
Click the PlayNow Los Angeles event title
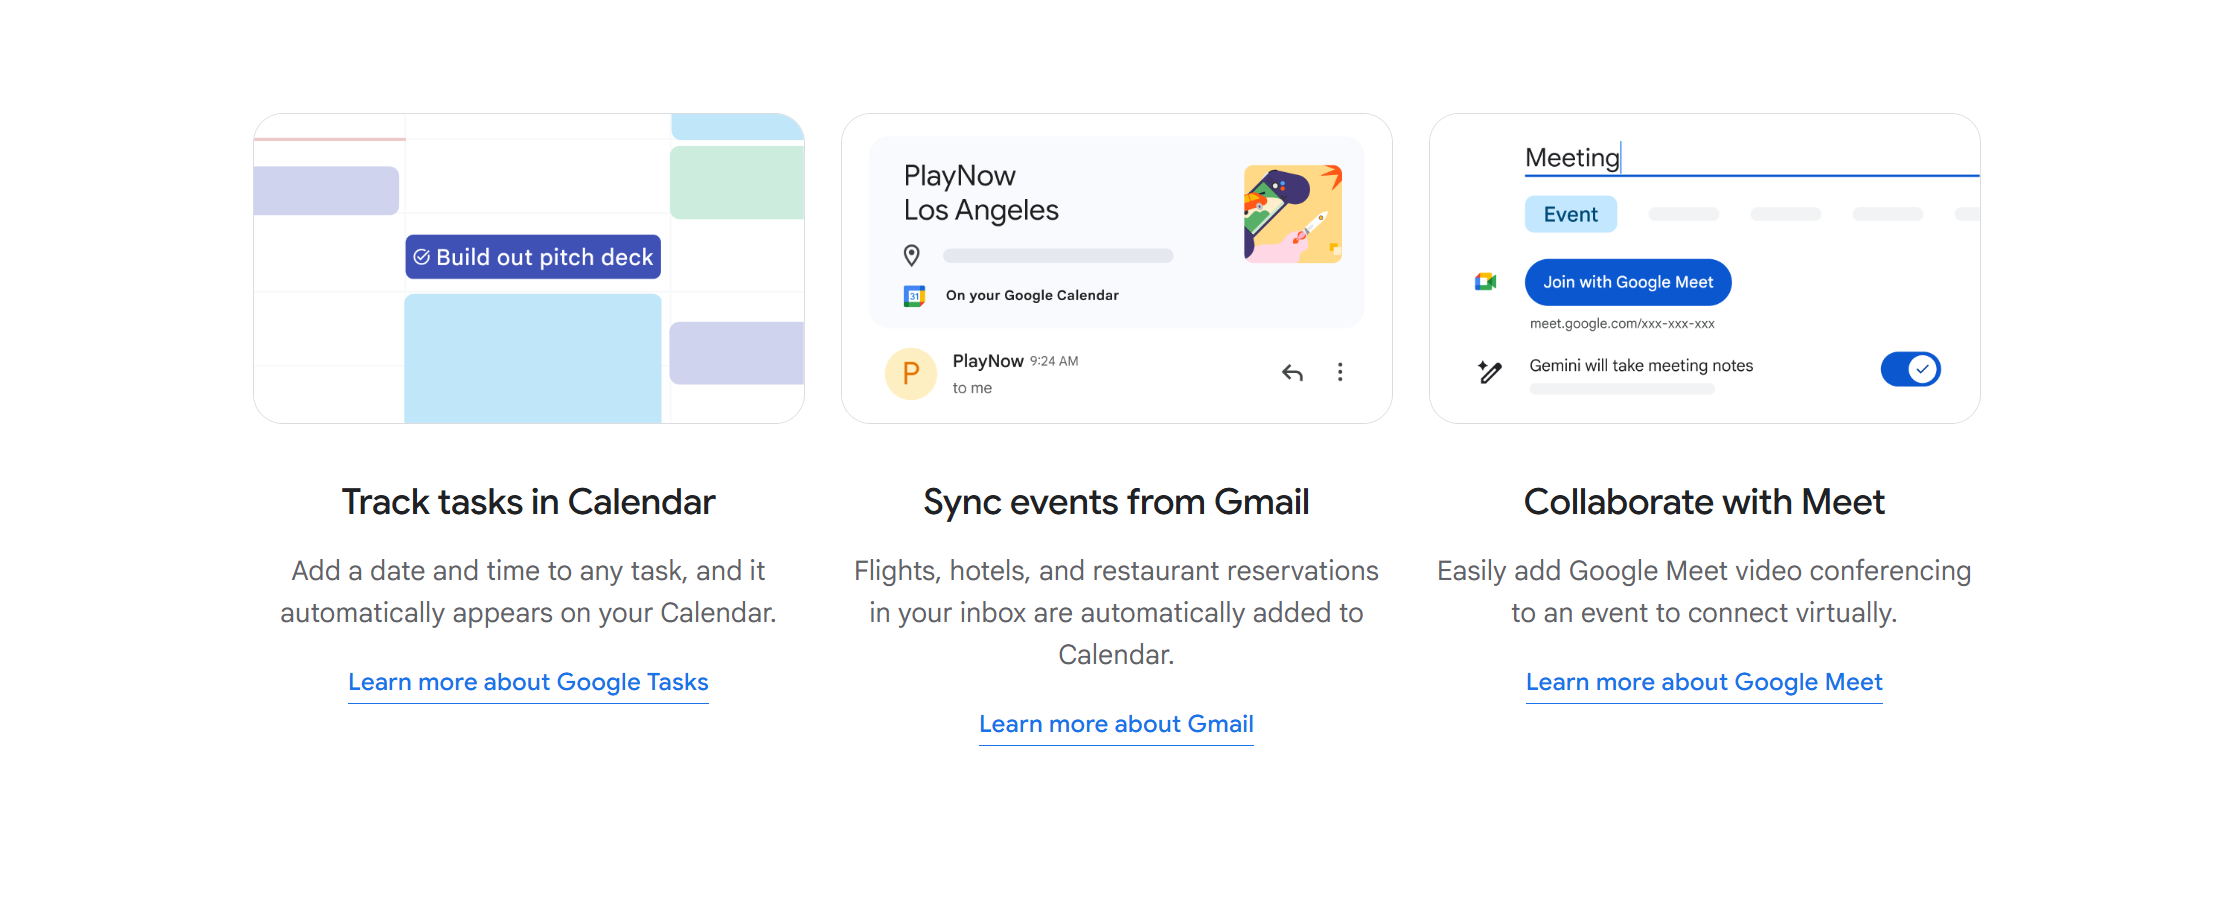click(981, 193)
